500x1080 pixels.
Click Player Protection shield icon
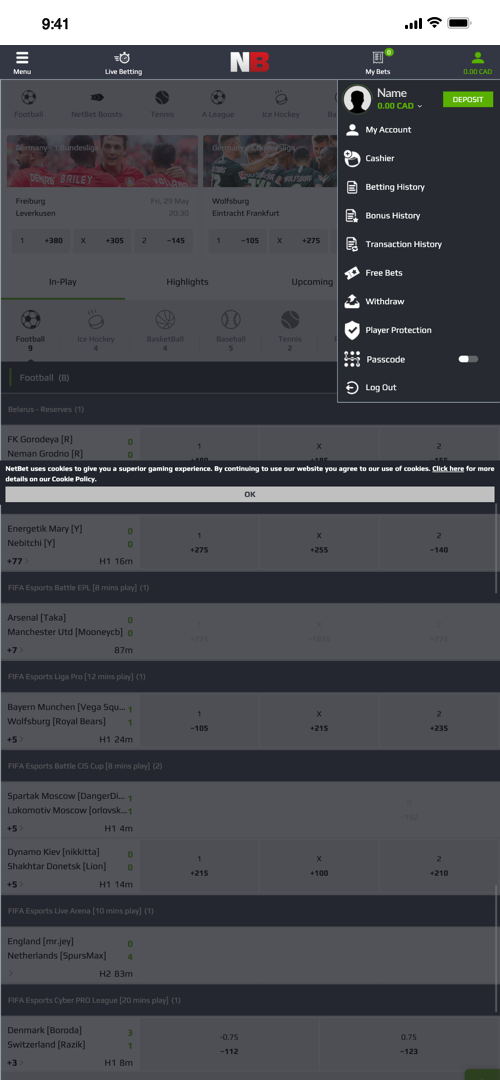coord(352,331)
